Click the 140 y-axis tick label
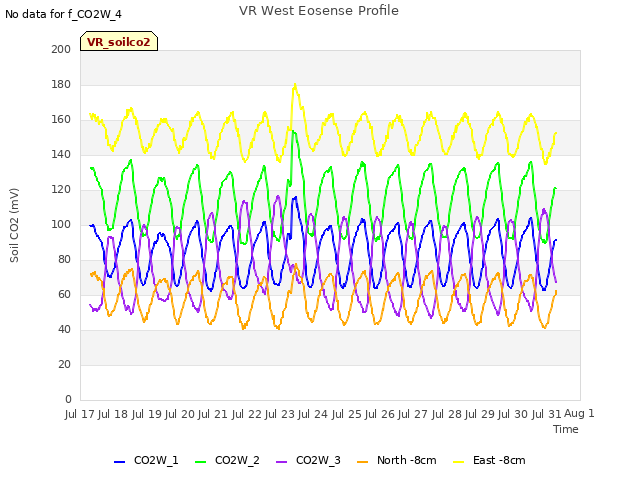The image size is (640, 480). click(61, 154)
